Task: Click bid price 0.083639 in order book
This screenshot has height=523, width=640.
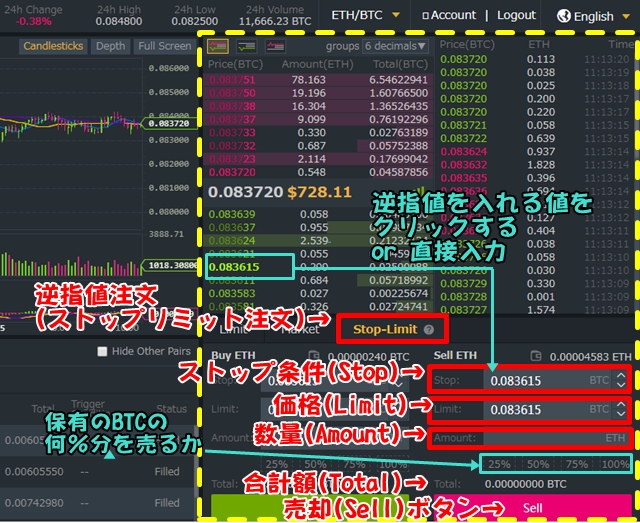Action: (232, 214)
